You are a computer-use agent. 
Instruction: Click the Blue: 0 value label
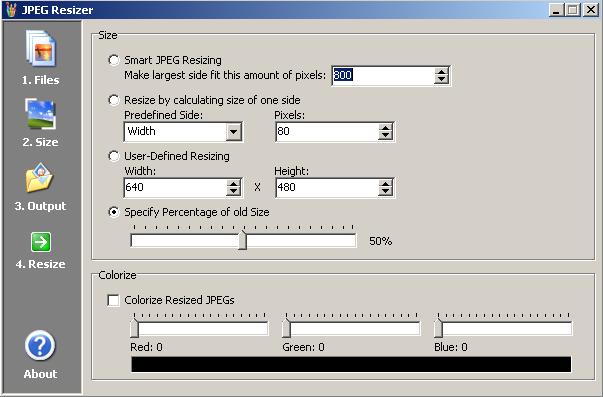tap(451, 347)
